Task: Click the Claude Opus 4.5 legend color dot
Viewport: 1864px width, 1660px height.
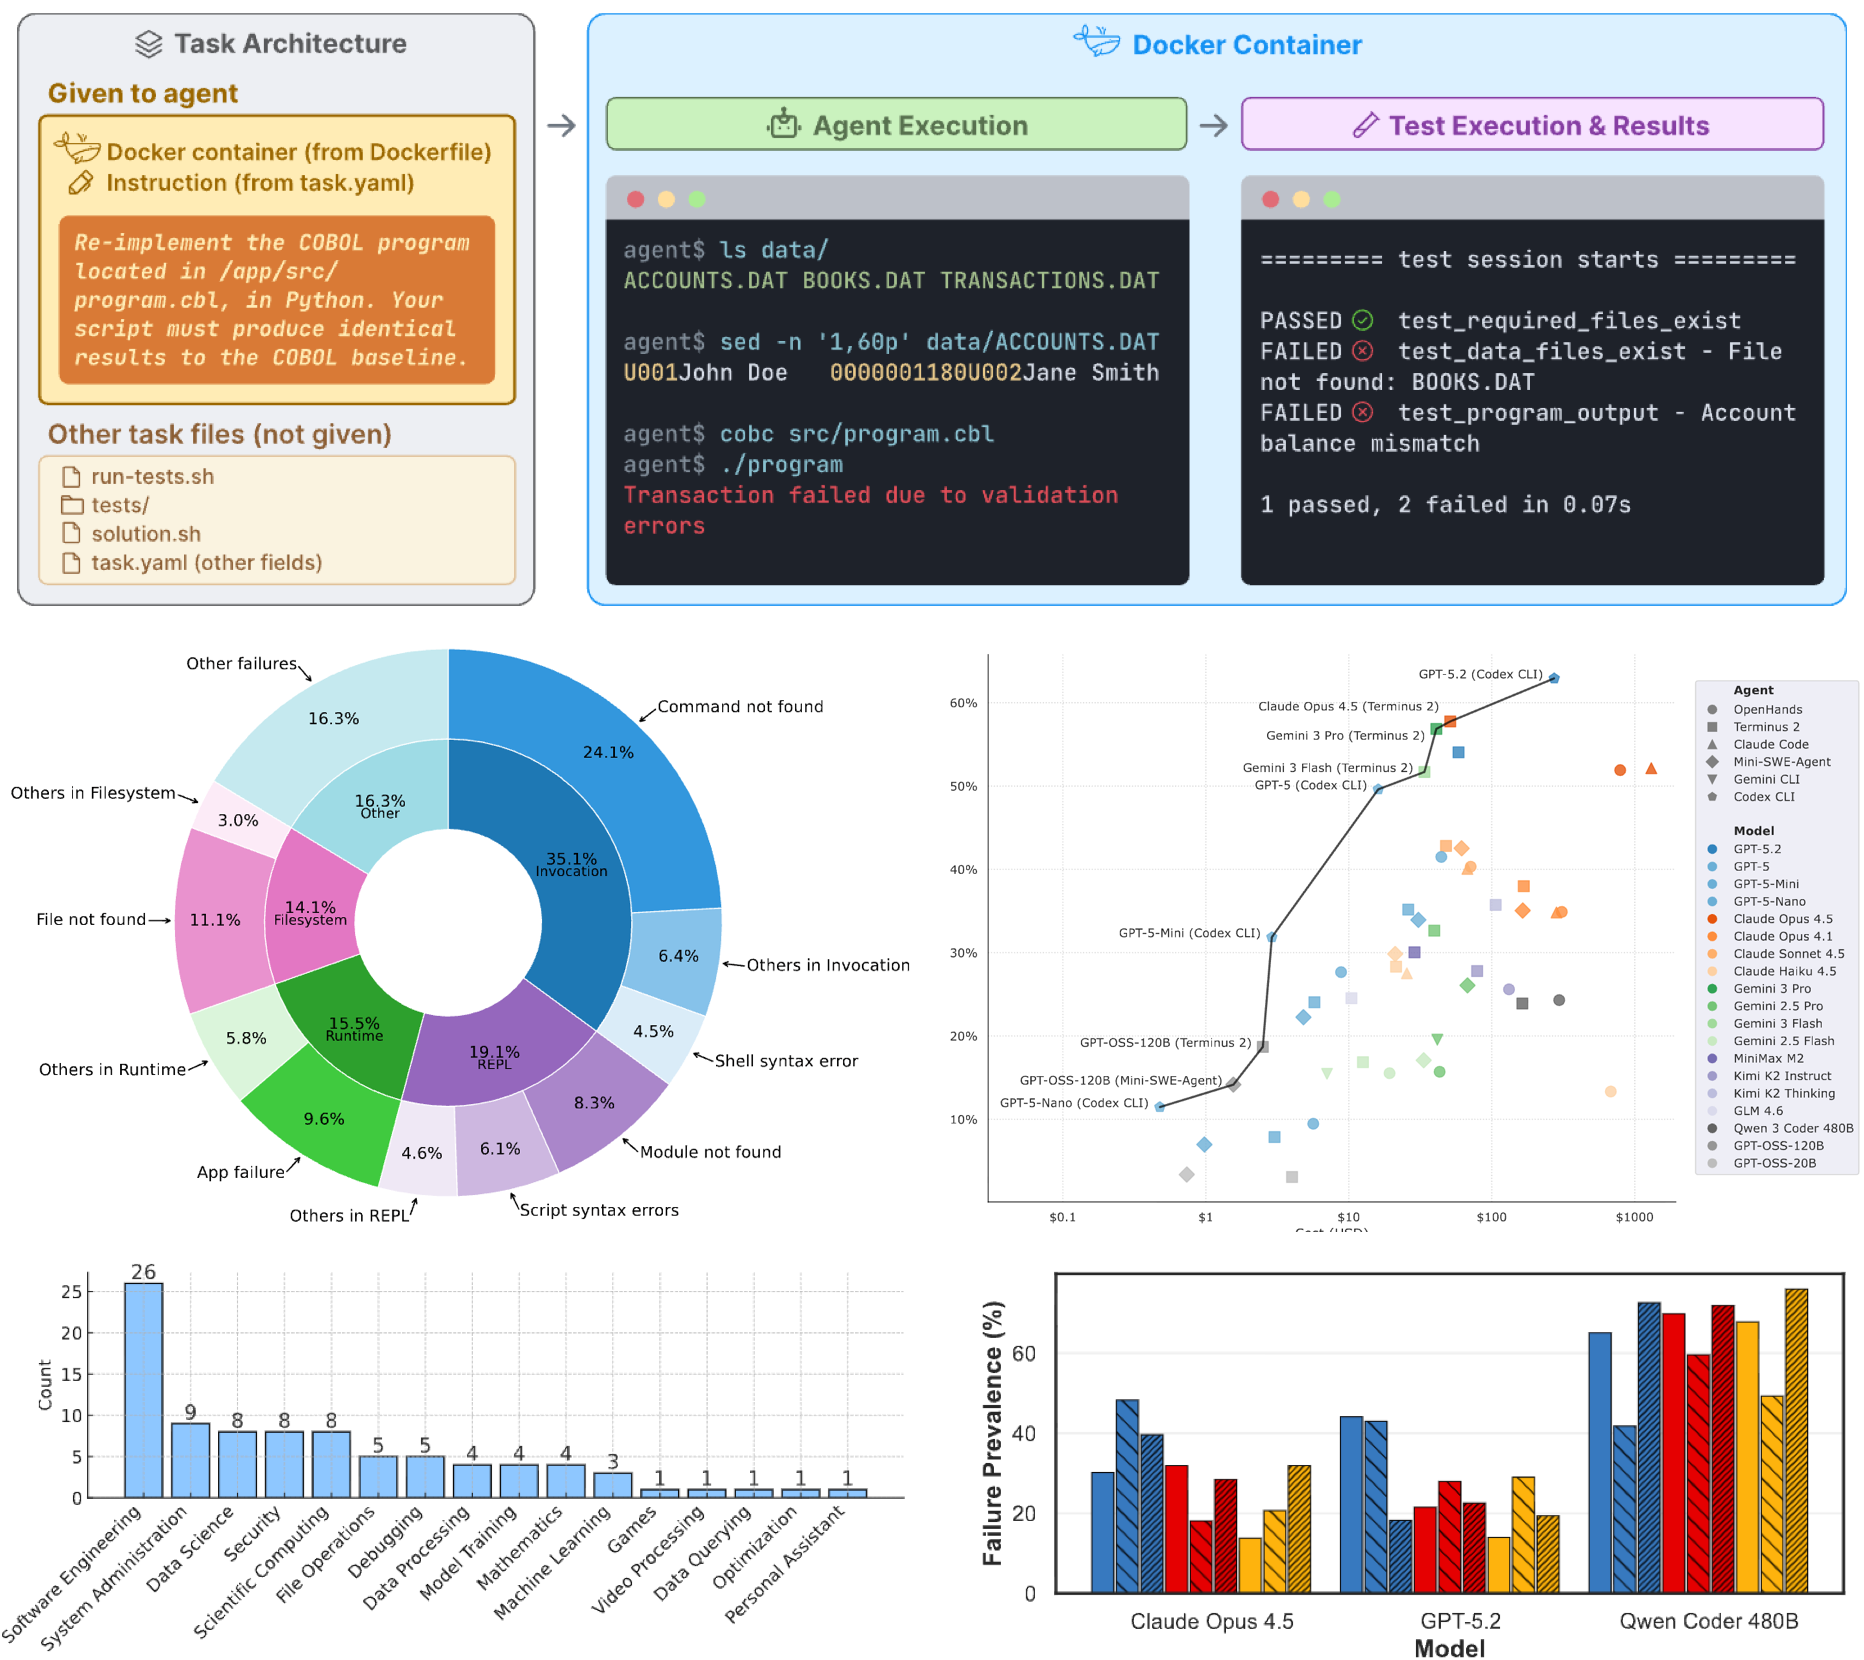Action: coord(1712,919)
